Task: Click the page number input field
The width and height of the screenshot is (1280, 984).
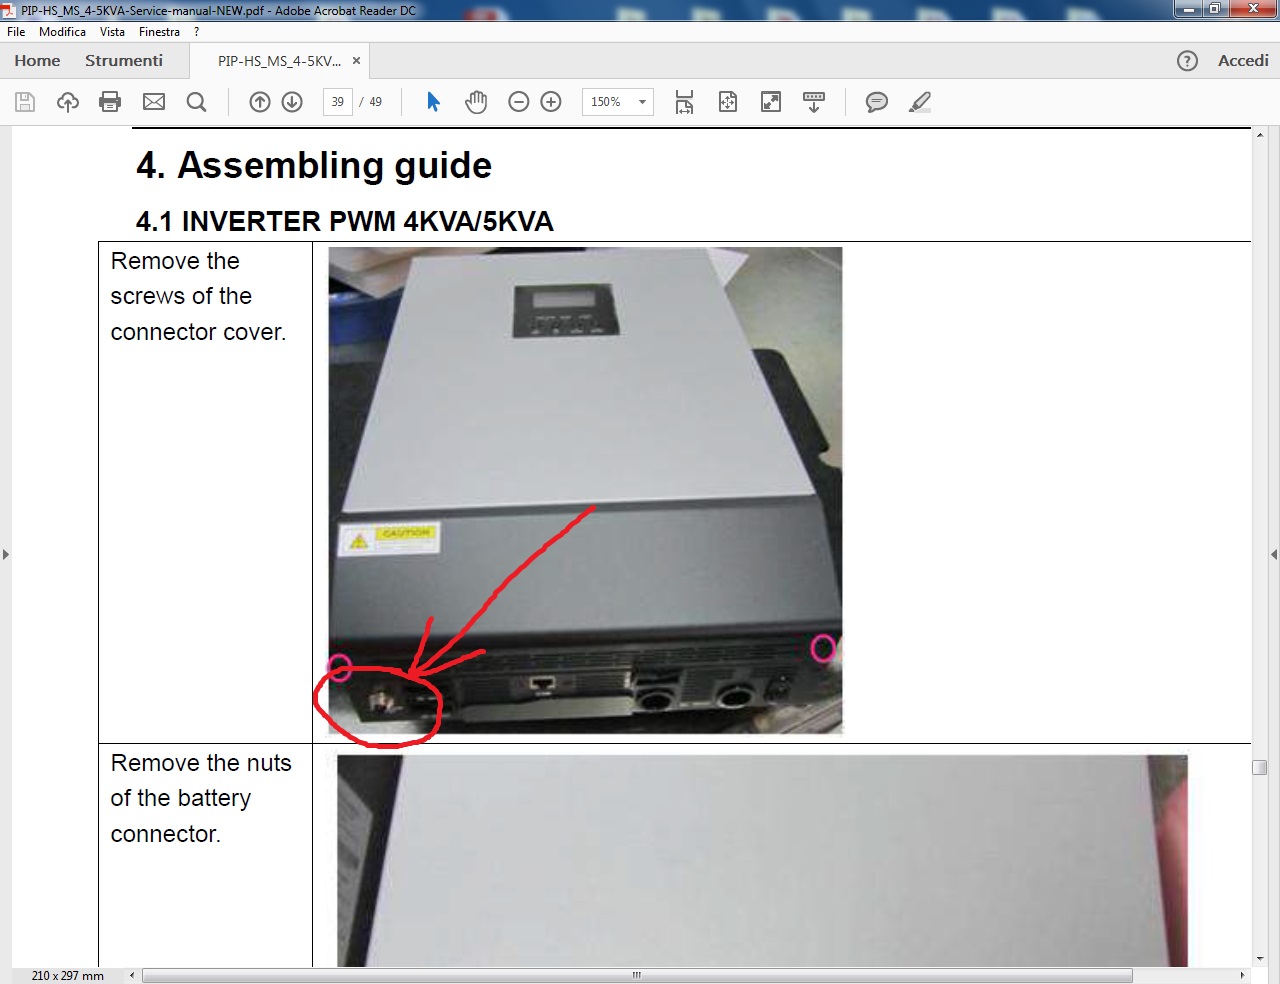Action: point(338,102)
